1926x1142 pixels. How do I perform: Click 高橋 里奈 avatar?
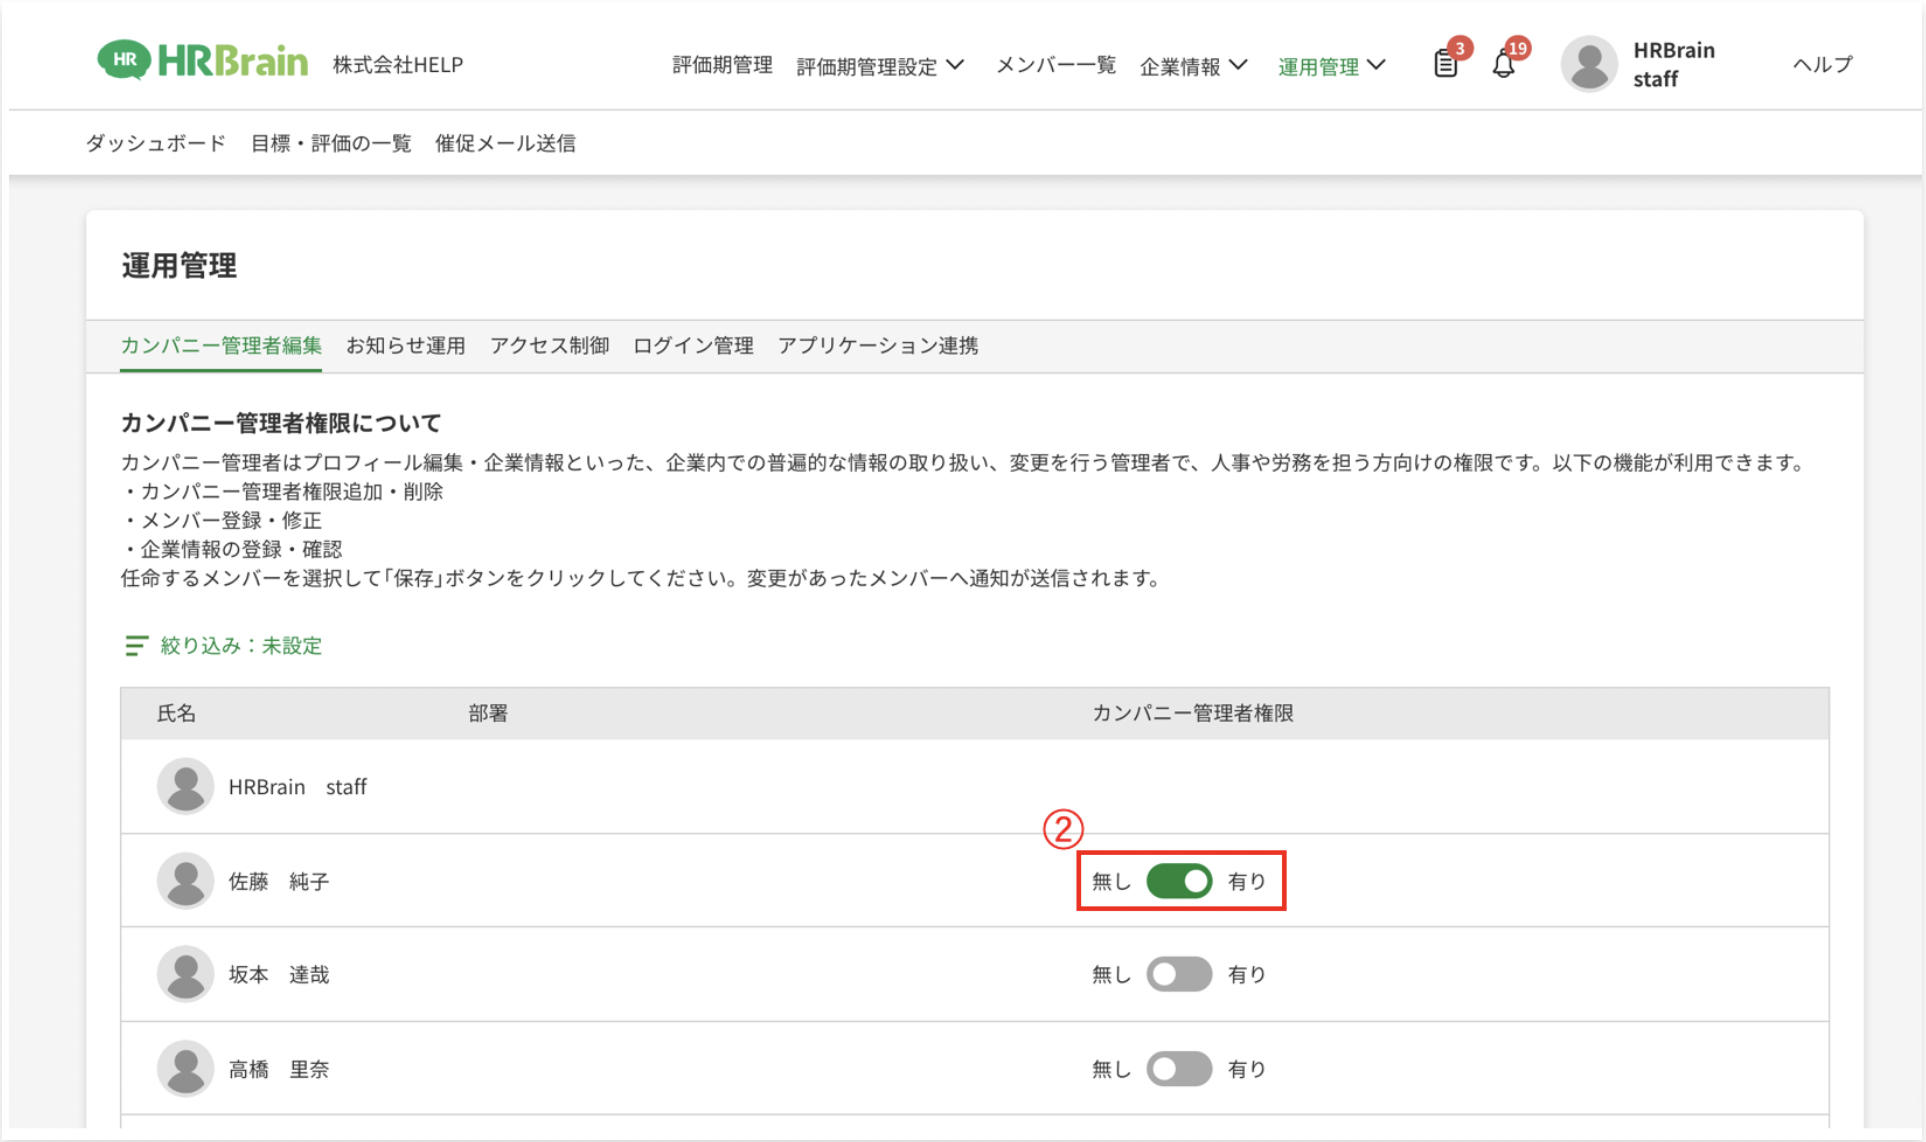pyautogui.click(x=185, y=1069)
